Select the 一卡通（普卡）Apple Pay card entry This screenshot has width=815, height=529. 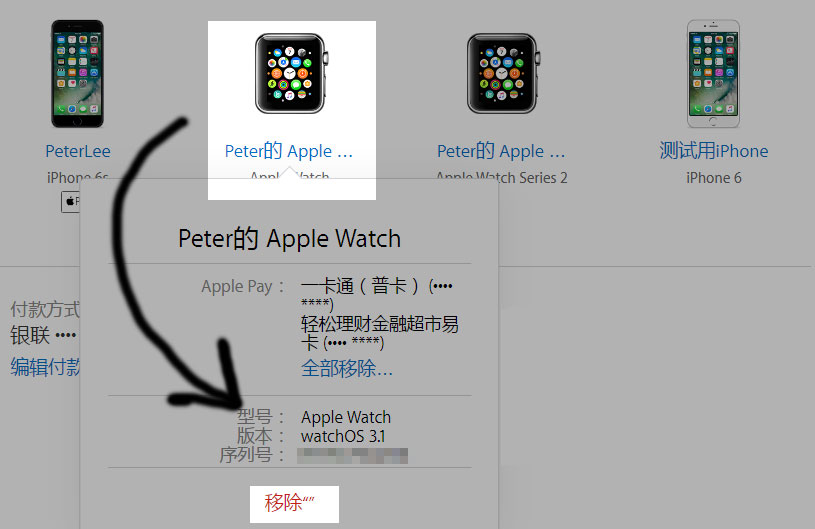point(376,294)
